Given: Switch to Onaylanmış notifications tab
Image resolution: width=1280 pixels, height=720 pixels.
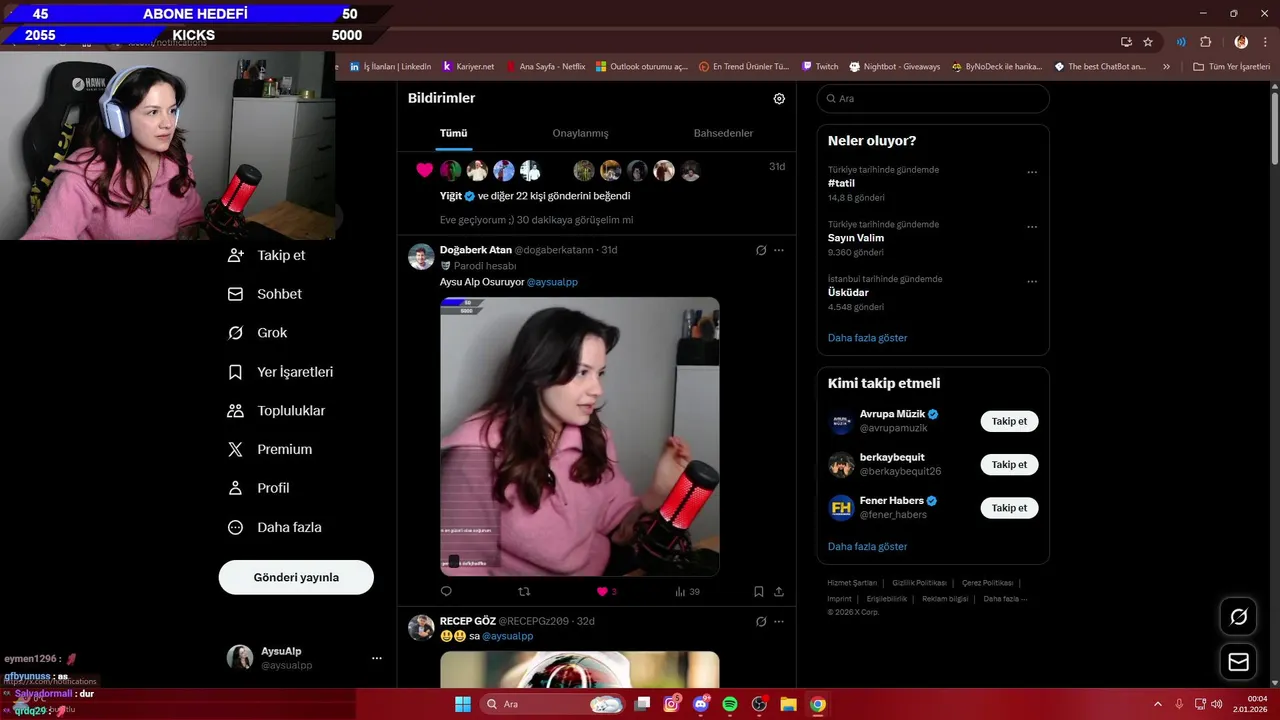Looking at the screenshot, I should coord(580,133).
